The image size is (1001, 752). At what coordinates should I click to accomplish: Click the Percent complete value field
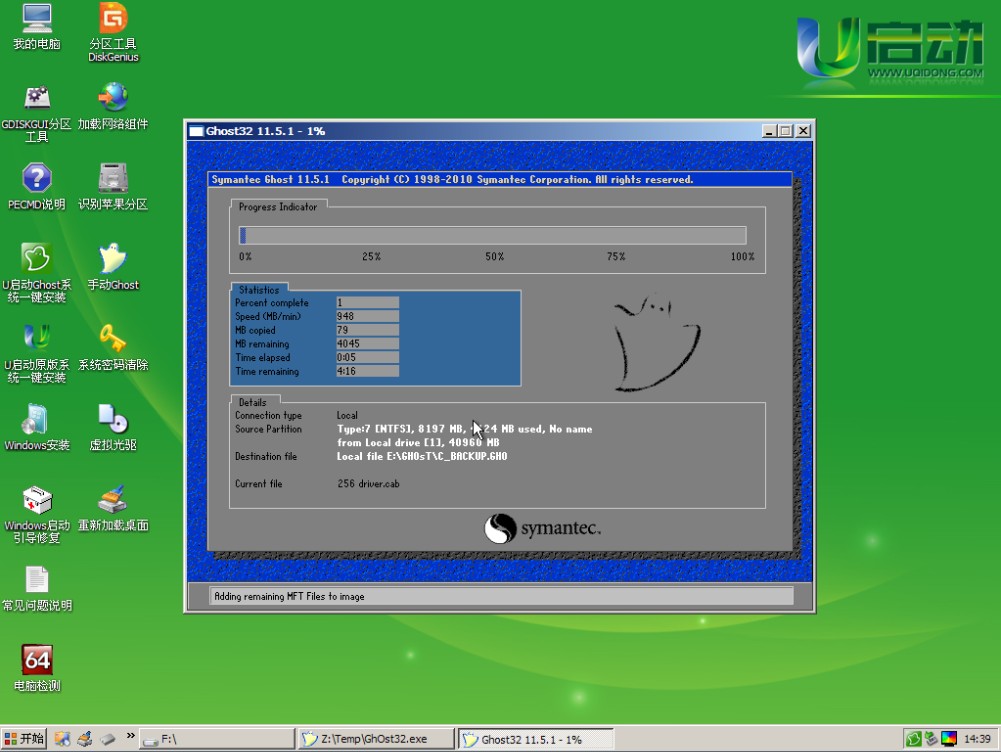tap(367, 303)
